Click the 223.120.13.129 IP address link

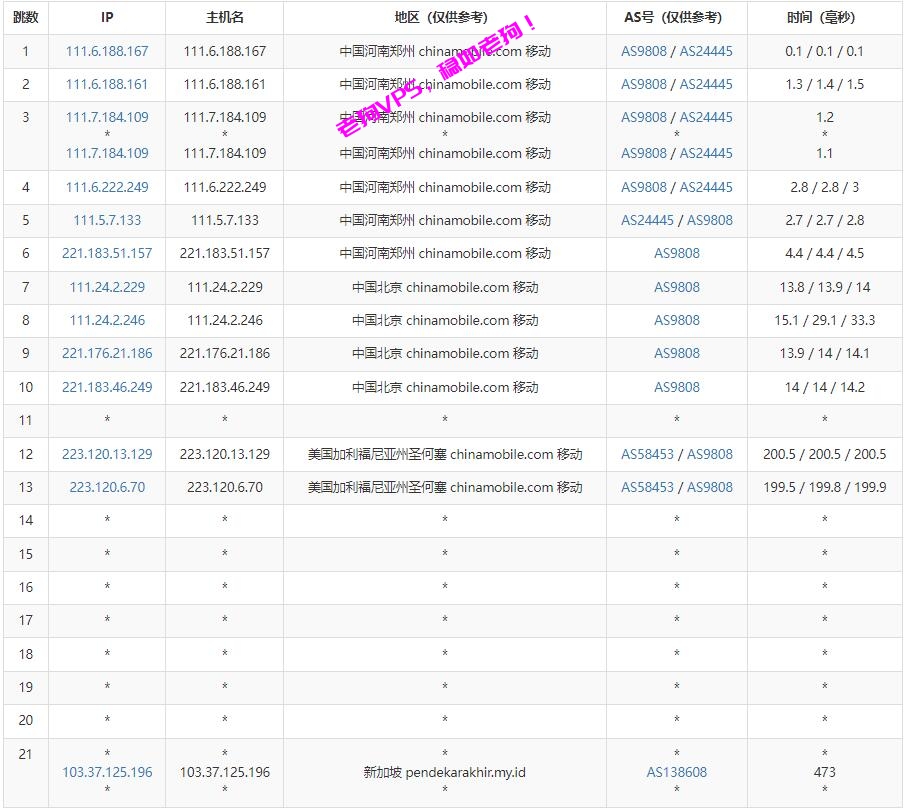coord(107,454)
